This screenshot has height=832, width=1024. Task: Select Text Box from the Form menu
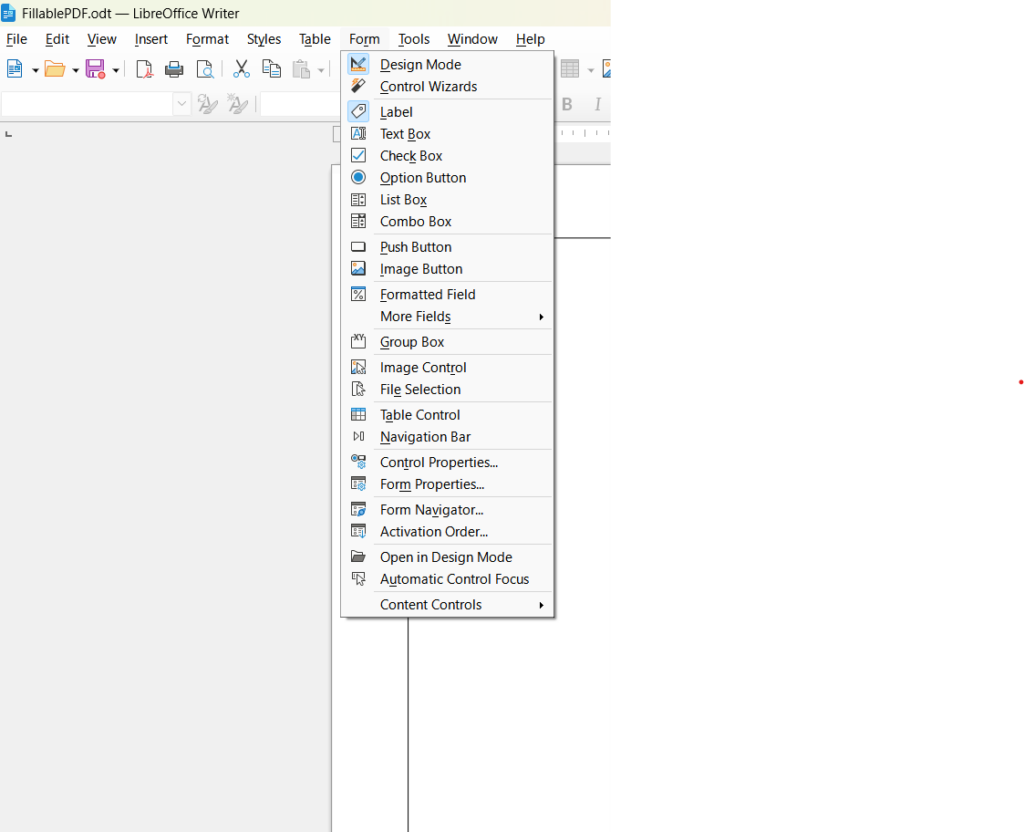point(449,134)
